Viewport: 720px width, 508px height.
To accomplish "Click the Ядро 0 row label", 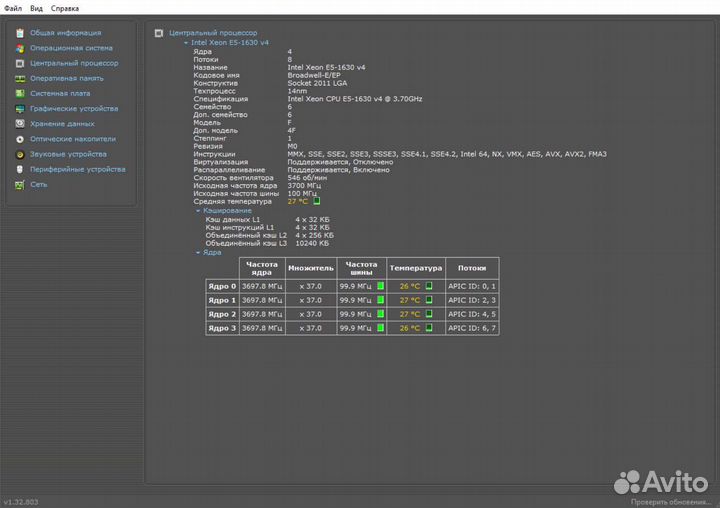I will click(x=222, y=286).
